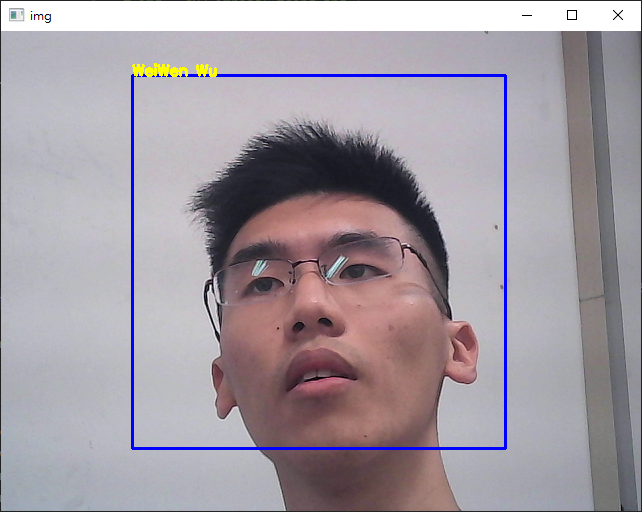Click the left edge of blue box
Screen dimensions: 642x512
133,260
